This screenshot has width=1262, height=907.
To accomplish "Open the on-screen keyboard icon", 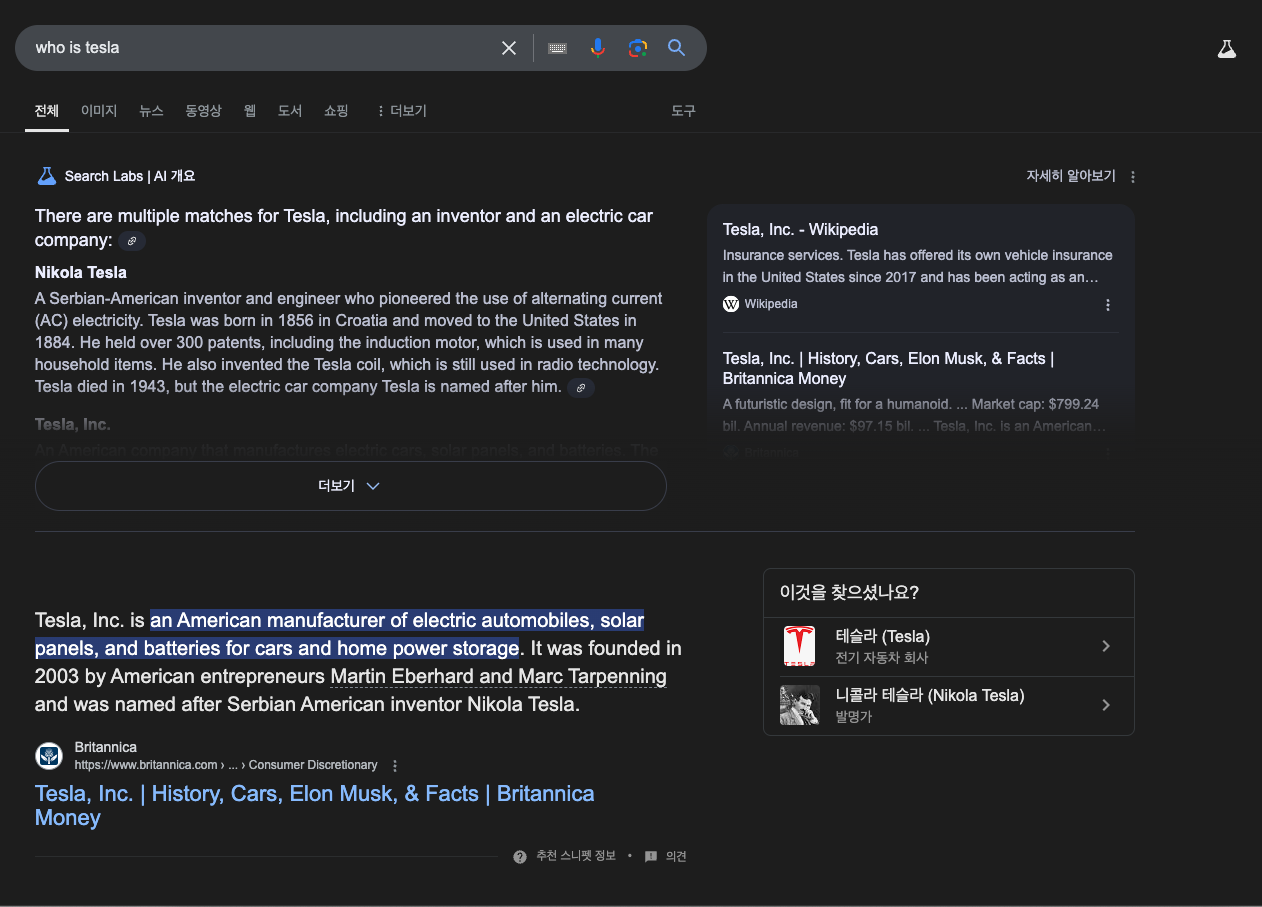I will [557, 47].
